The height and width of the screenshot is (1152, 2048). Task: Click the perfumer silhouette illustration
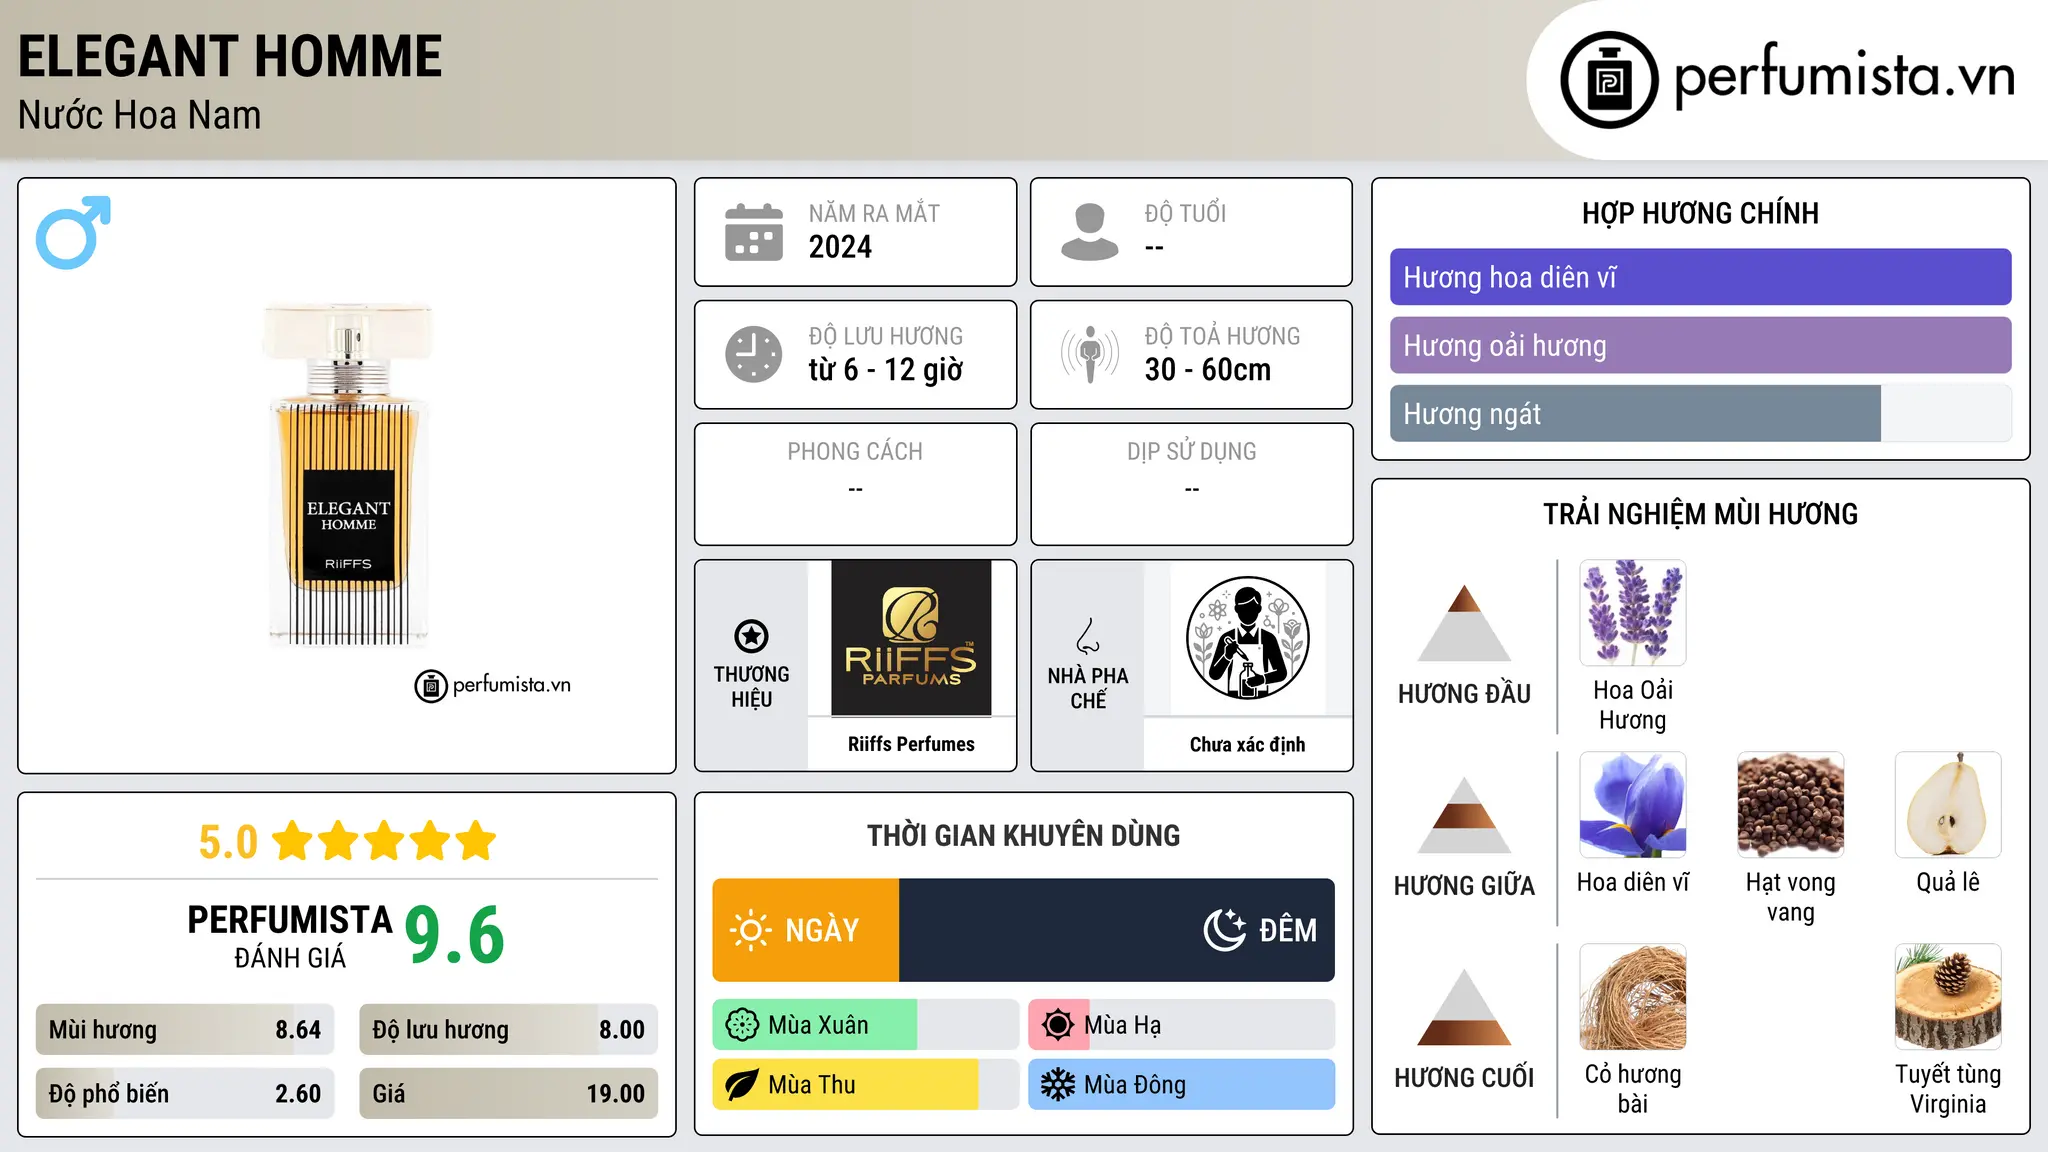1247,638
